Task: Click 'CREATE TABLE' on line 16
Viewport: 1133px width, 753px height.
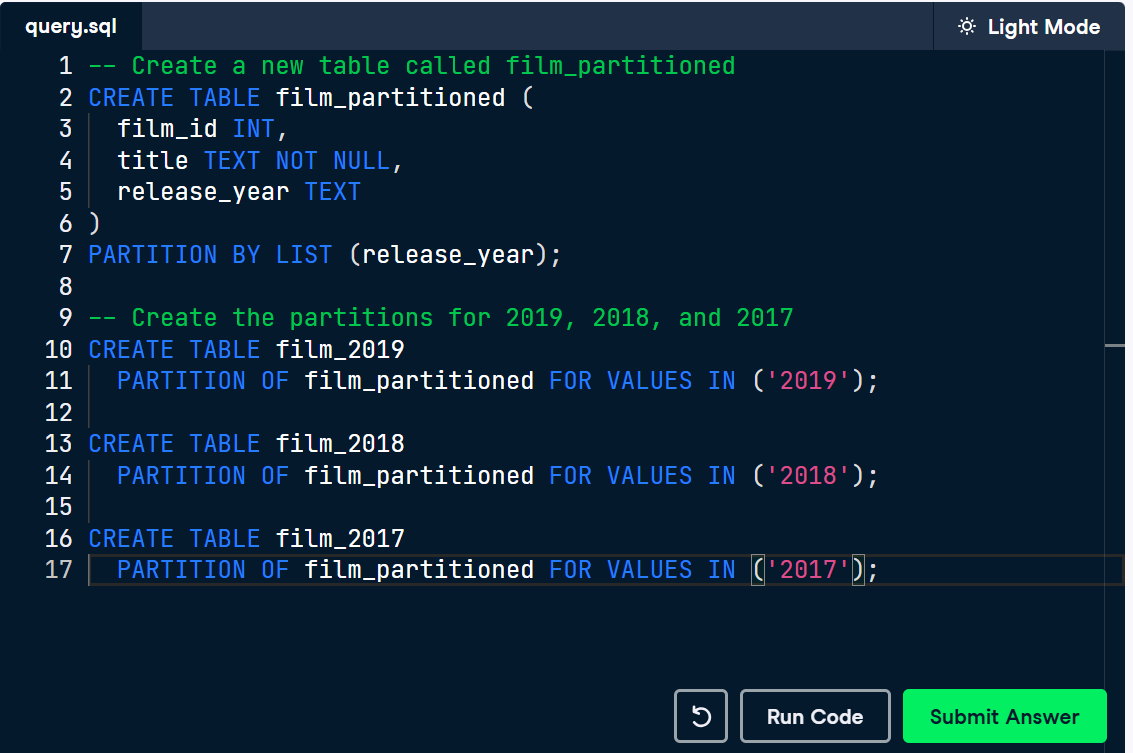Action: (x=174, y=538)
